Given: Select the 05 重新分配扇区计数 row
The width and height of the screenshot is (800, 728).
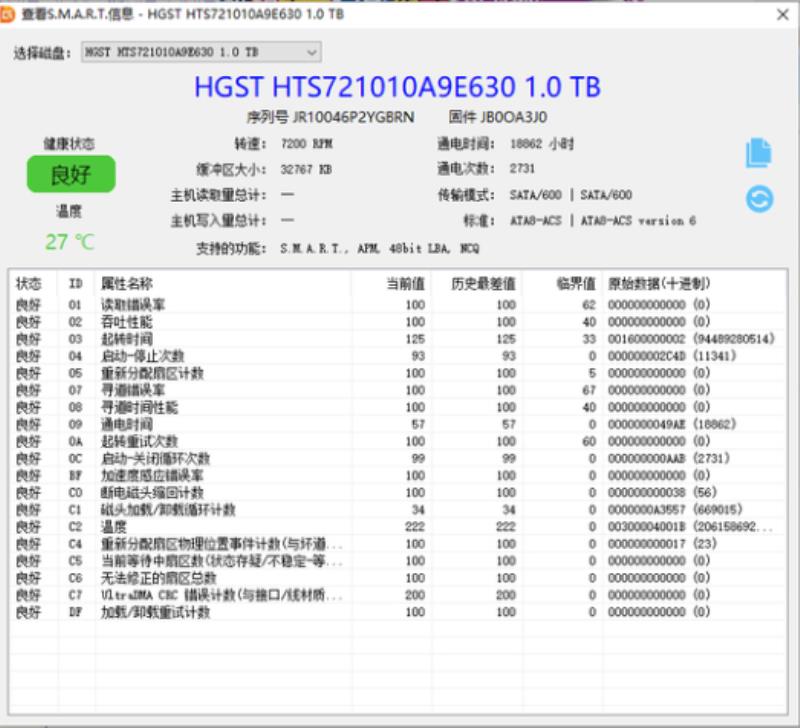Looking at the screenshot, I should pyautogui.click(x=397, y=373).
